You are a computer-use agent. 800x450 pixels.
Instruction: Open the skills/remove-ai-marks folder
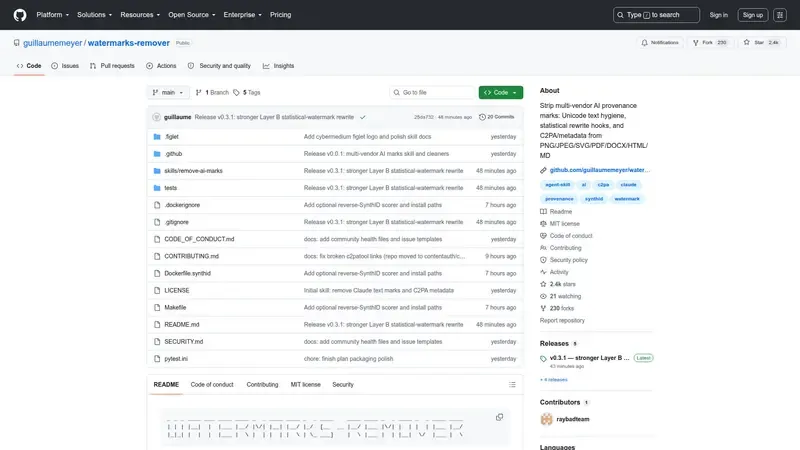[193, 171]
